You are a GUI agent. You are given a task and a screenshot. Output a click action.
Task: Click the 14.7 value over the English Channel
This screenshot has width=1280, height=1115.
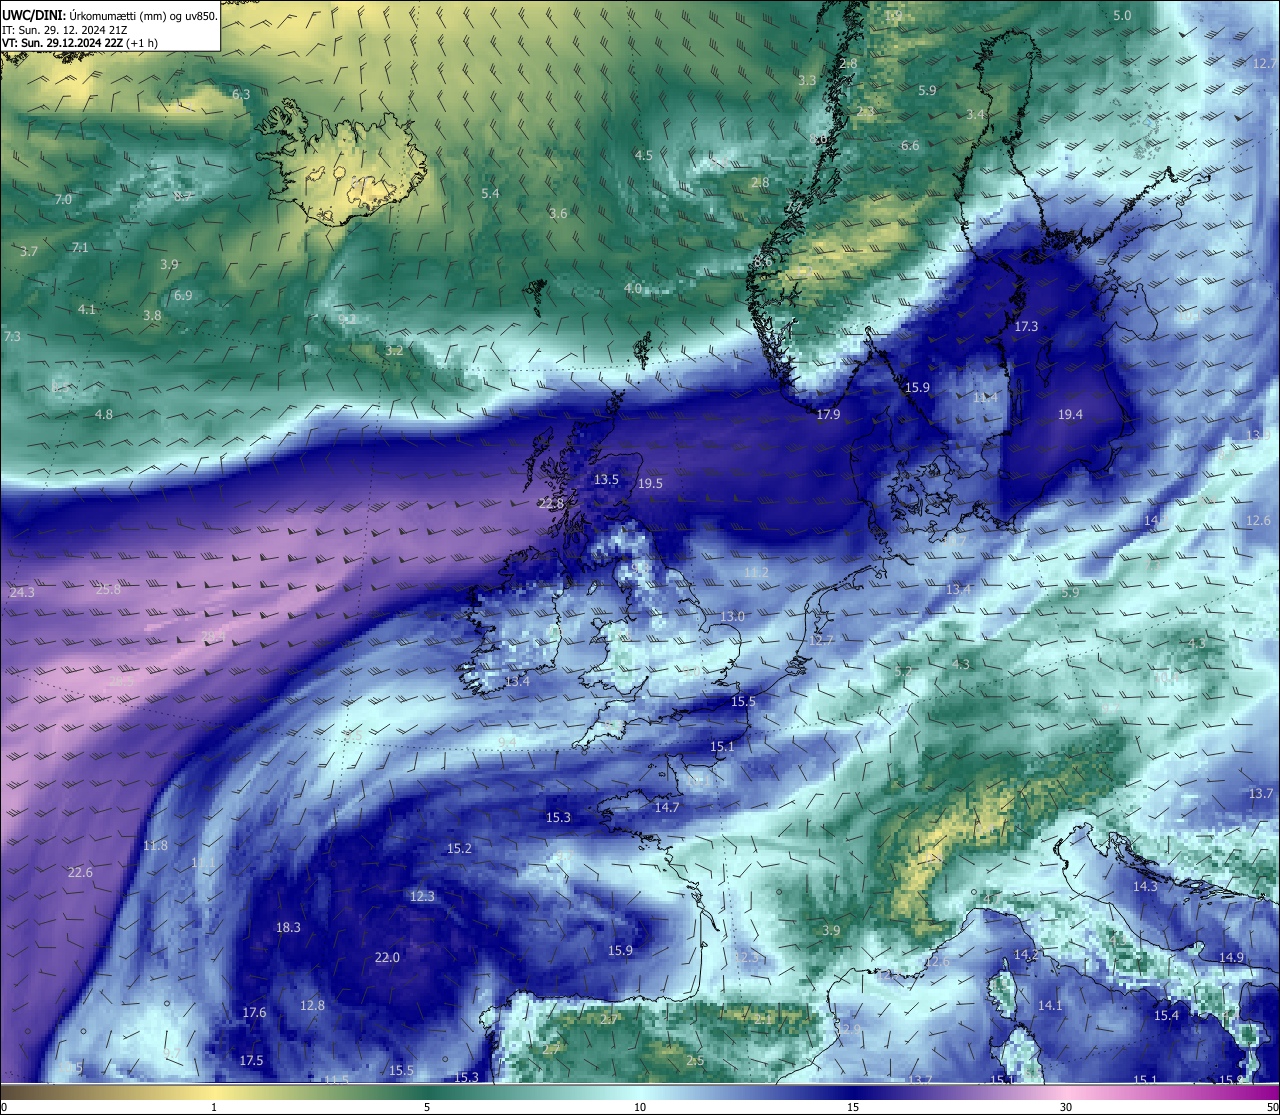click(667, 807)
